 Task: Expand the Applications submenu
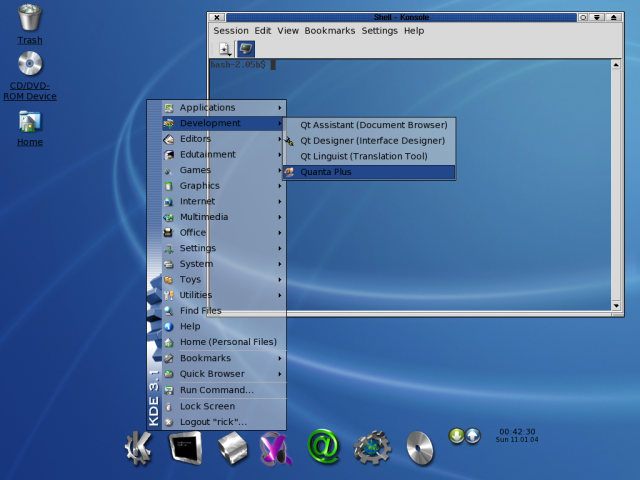tap(224, 108)
